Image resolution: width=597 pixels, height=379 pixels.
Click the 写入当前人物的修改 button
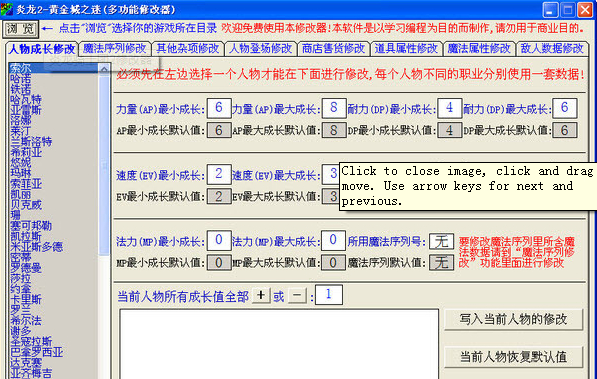[513, 319]
